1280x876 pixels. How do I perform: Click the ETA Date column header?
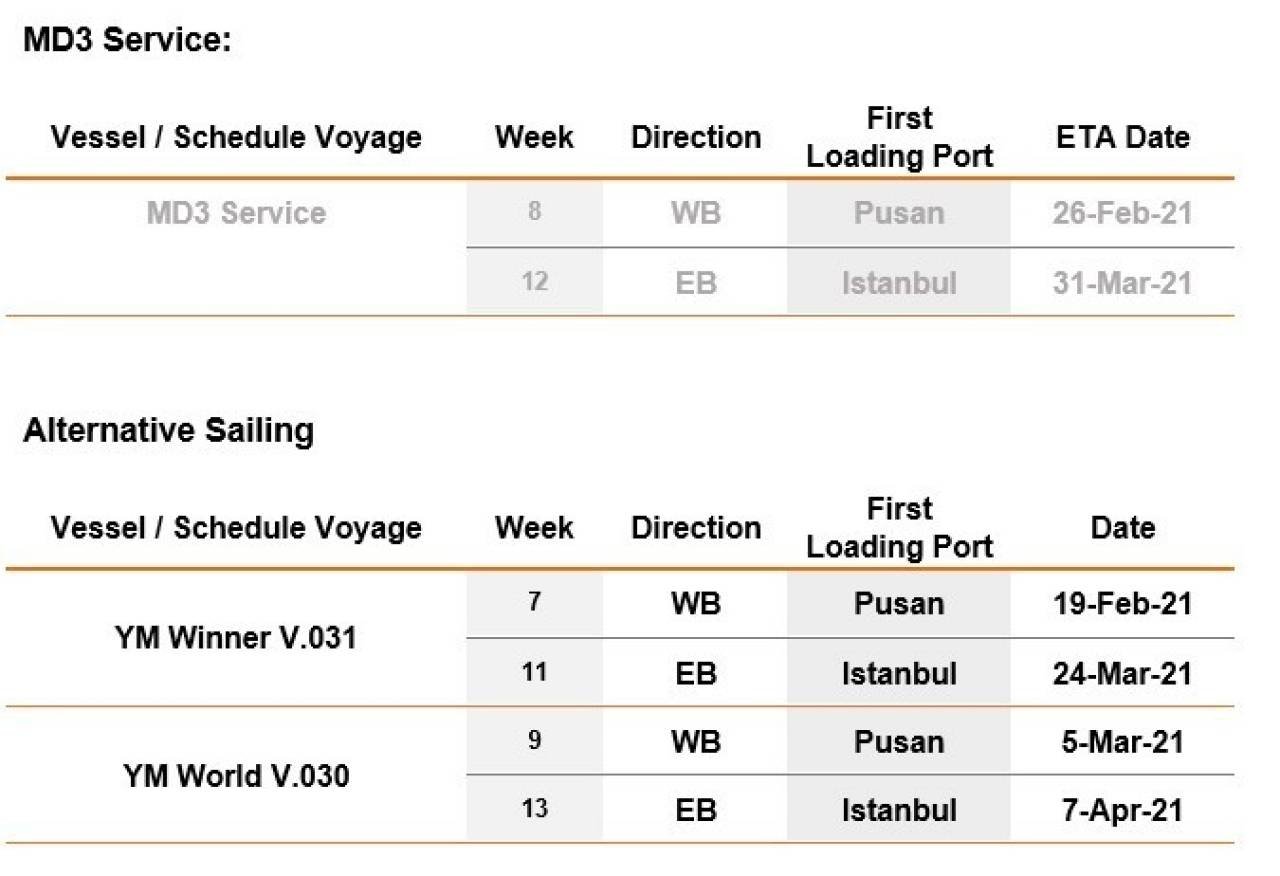click(1122, 137)
